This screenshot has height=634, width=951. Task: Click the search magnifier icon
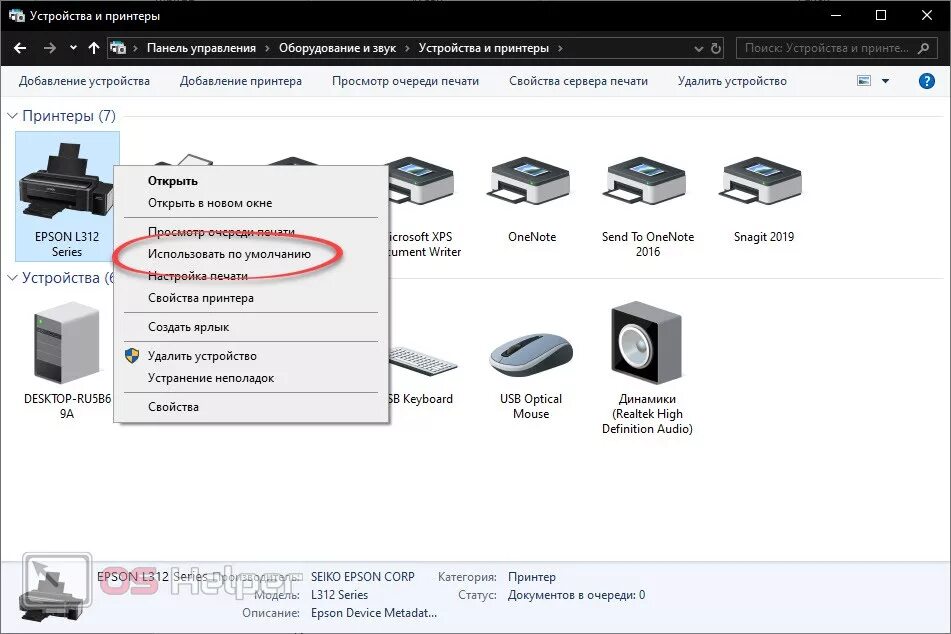pos(924,48)
